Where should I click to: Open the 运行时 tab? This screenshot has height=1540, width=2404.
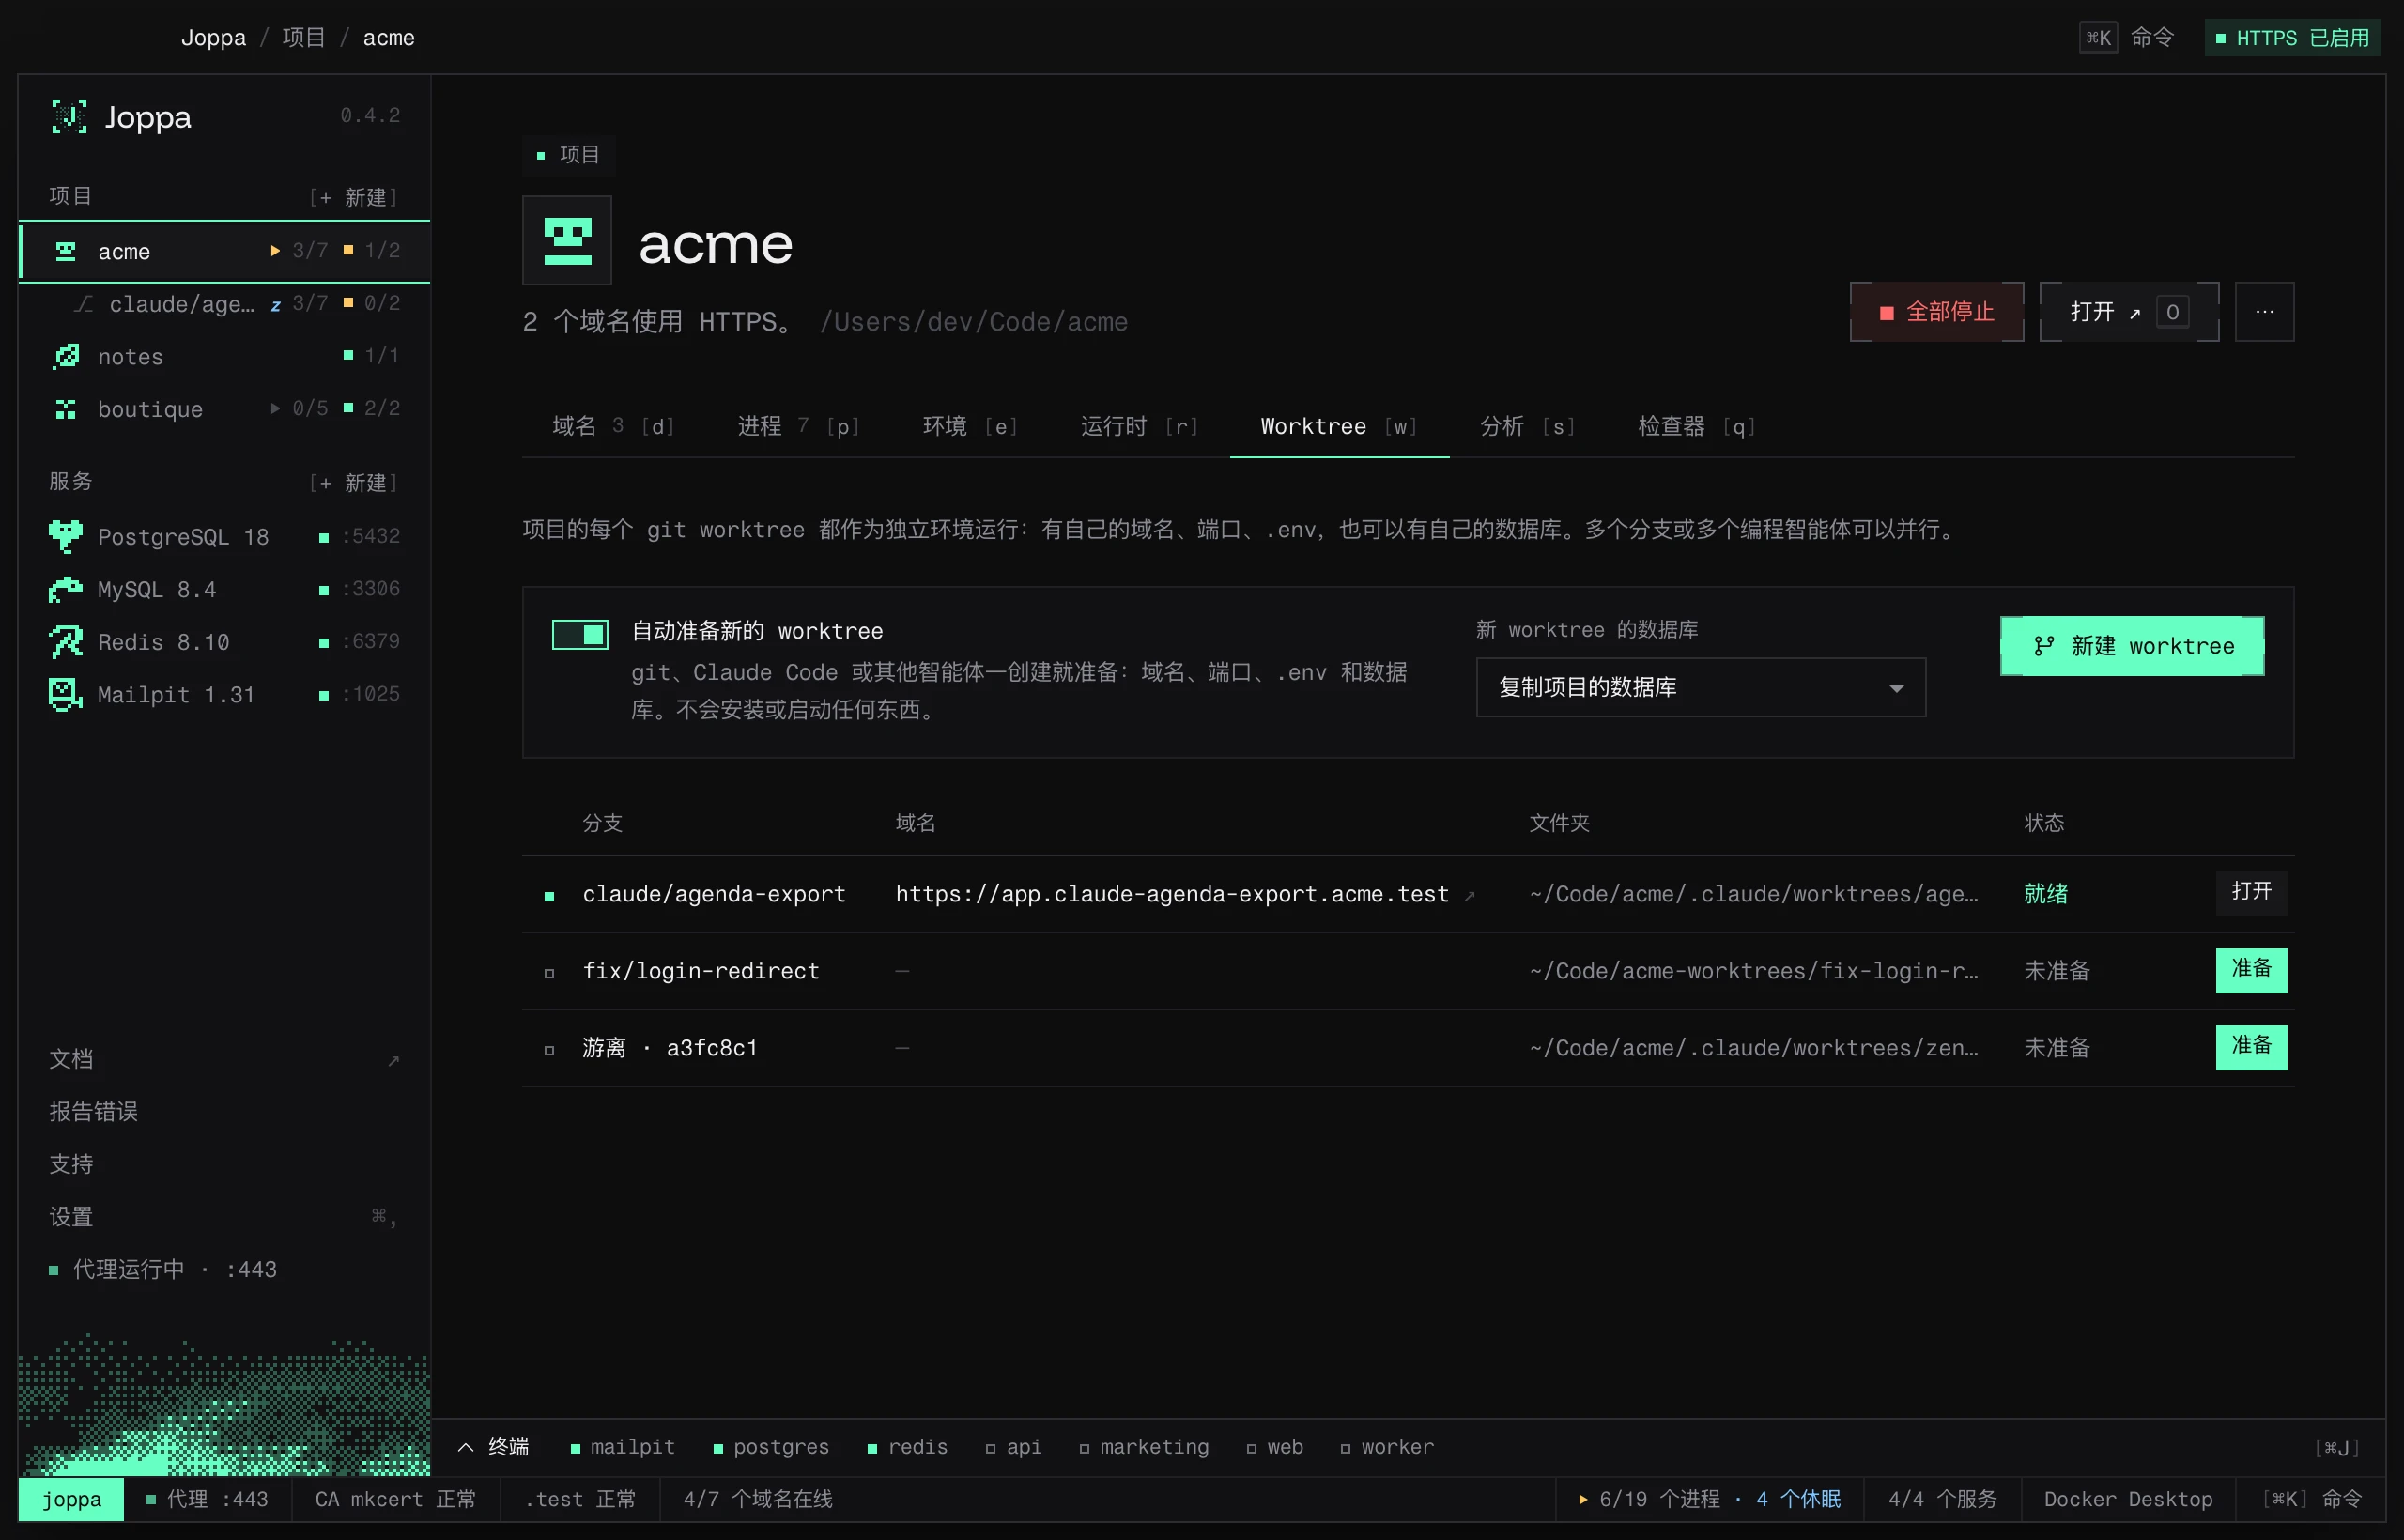coord(1138,427)
